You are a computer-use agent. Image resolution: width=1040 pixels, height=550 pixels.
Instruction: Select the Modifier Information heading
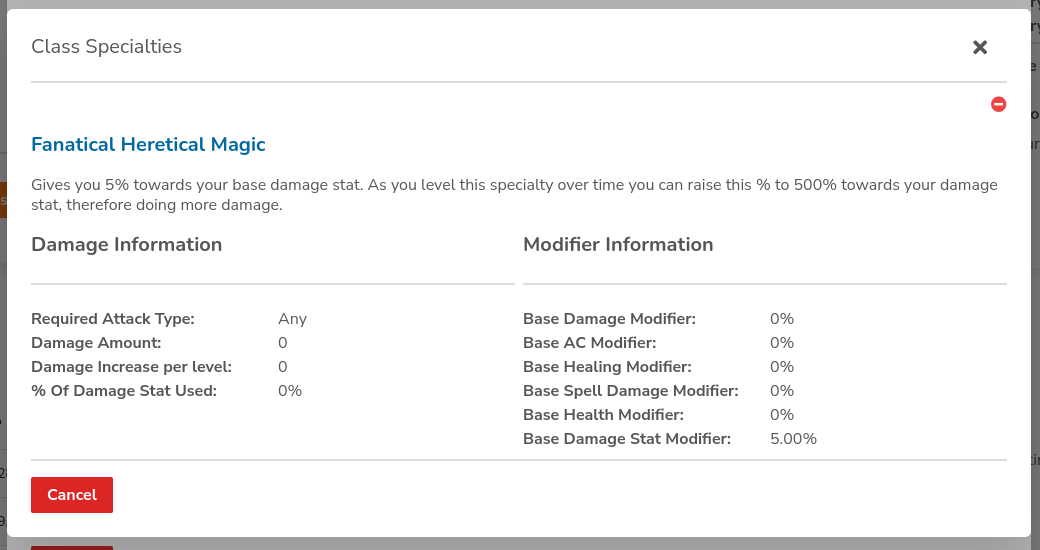click(x=618, y=244)
